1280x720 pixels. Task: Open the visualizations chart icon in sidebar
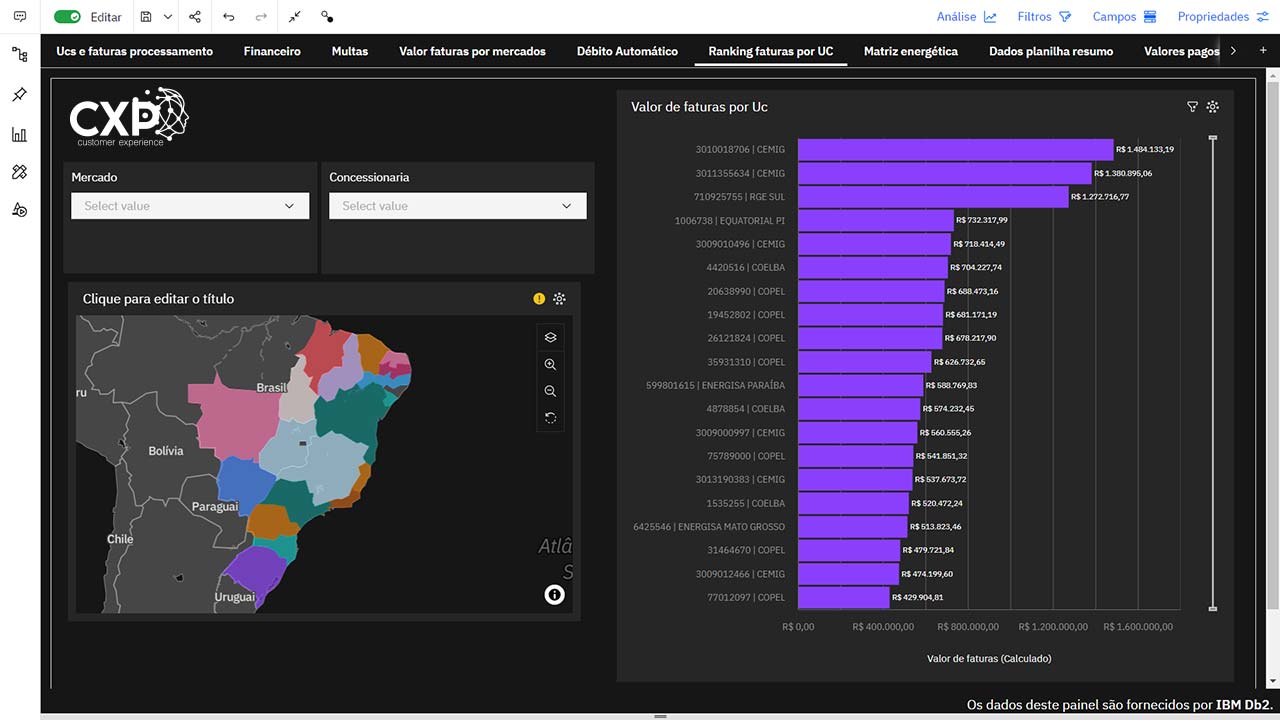pyautogui.click(x=19, y=134)
